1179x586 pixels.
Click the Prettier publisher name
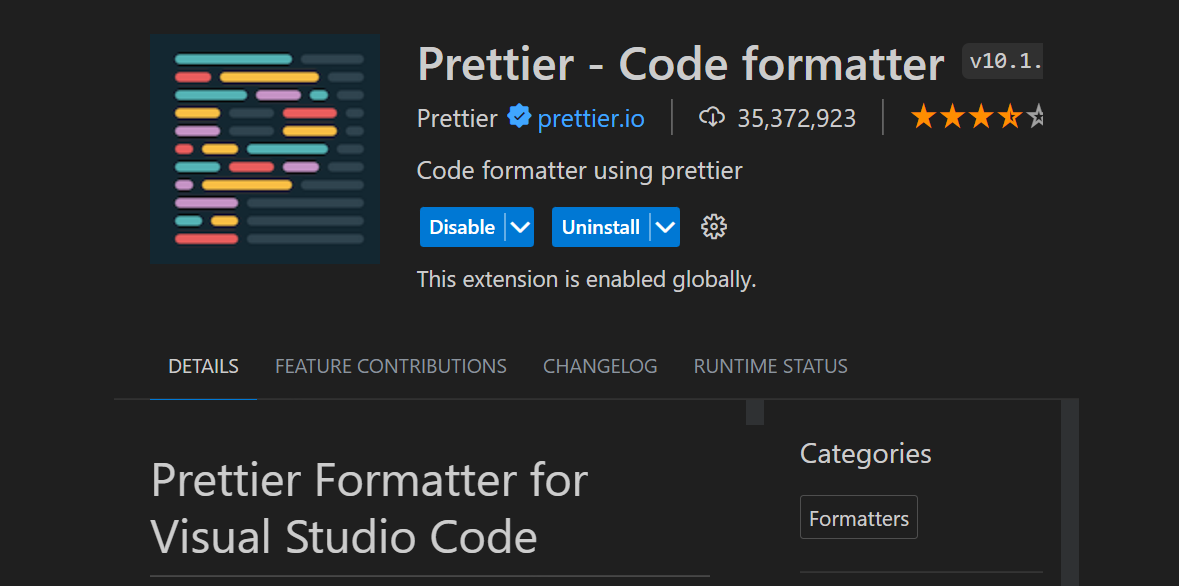tap(457, 119)
